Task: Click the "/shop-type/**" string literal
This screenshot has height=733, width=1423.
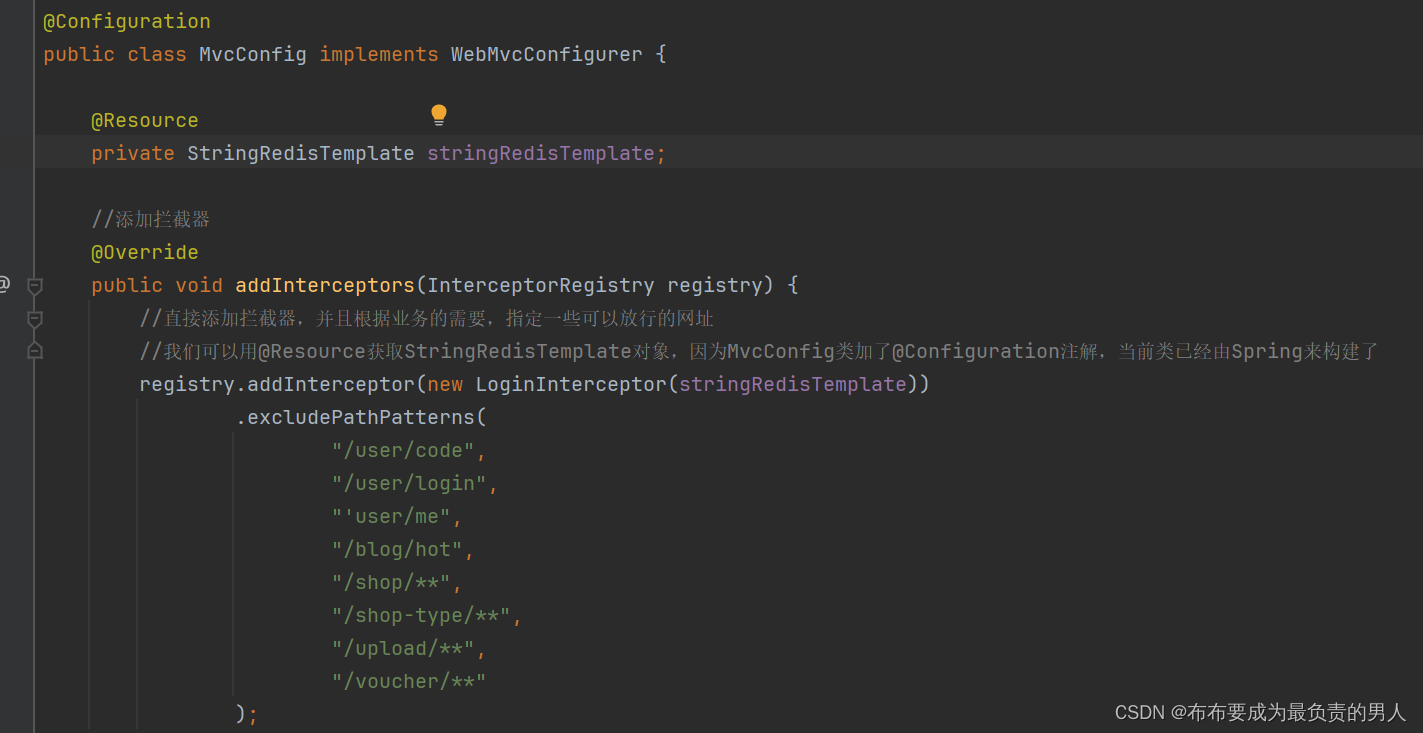Action: (x=421, y=615)
